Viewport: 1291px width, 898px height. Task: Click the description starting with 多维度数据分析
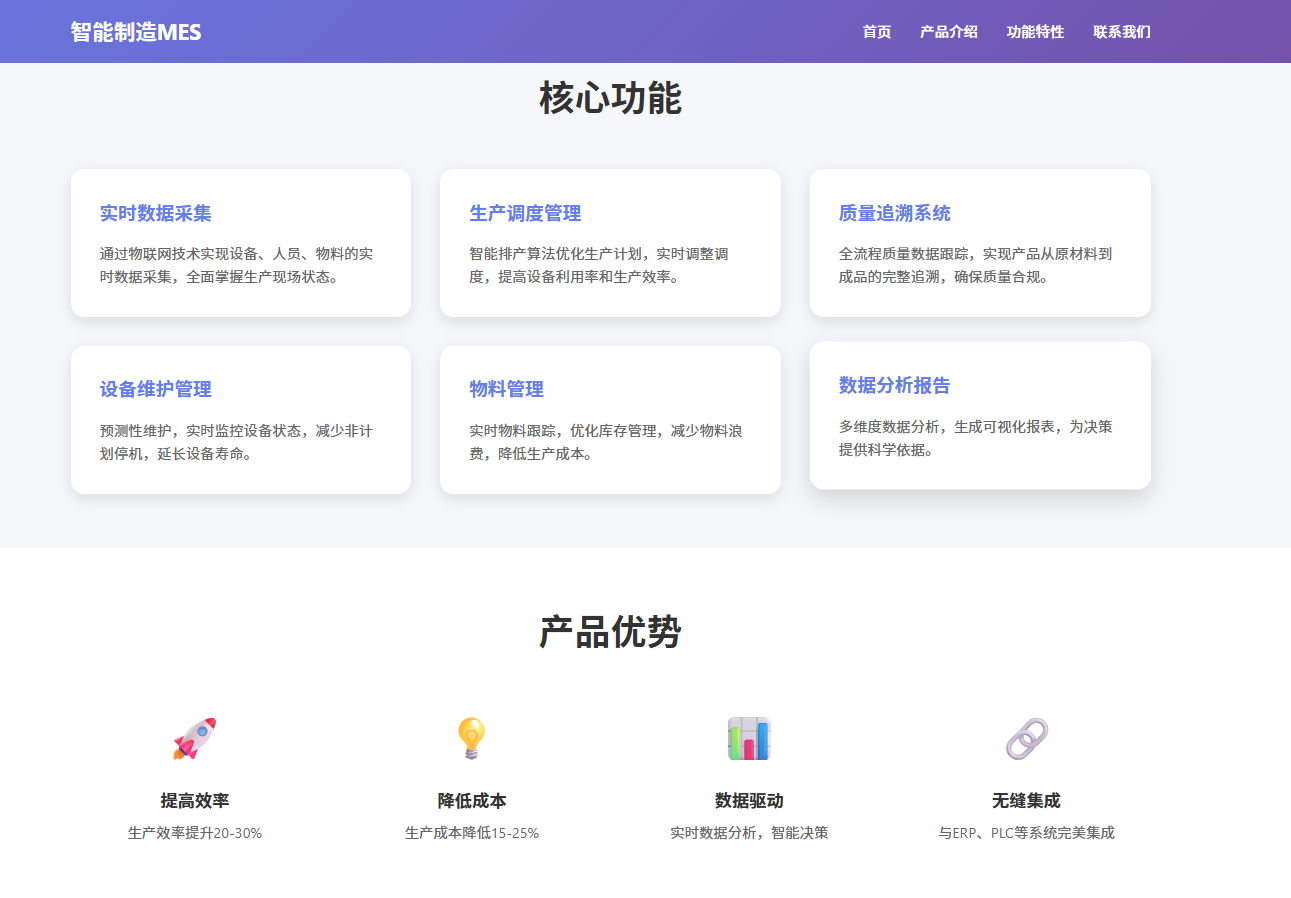click(x=976, y=438)
